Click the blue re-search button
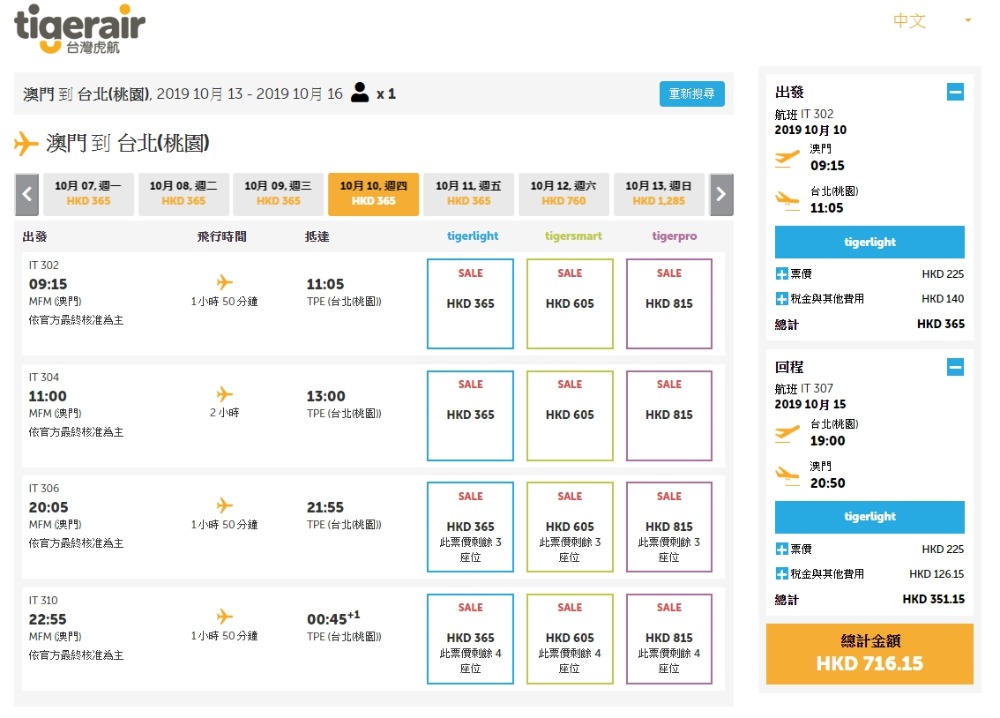Screen dimensions: 1000x718 click(x=692, y=94)
